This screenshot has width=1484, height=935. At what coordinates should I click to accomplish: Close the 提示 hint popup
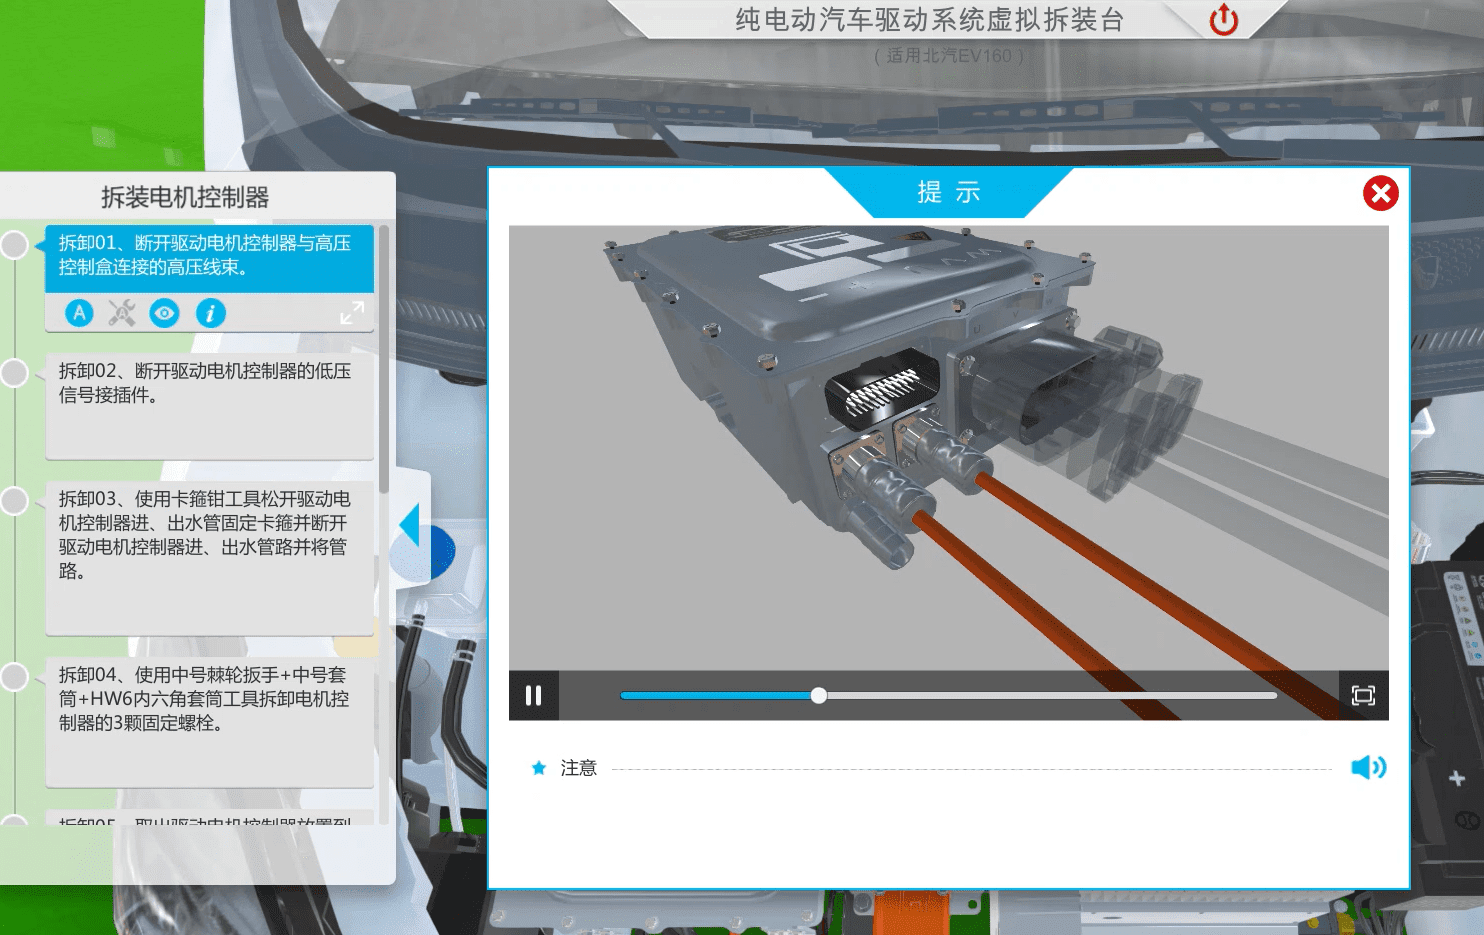[1380, 194]
